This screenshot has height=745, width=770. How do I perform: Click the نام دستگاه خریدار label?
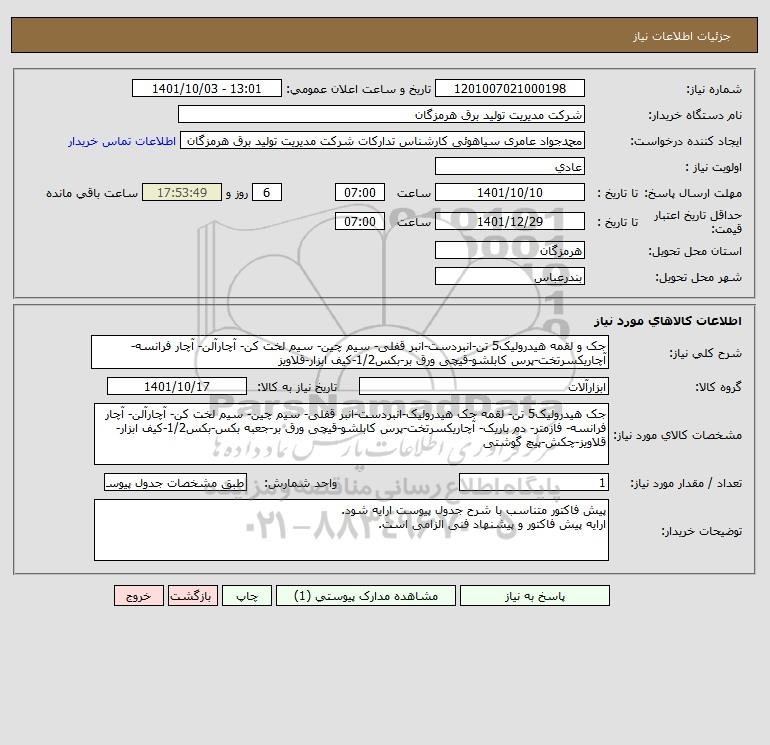(x=695, y=115)
